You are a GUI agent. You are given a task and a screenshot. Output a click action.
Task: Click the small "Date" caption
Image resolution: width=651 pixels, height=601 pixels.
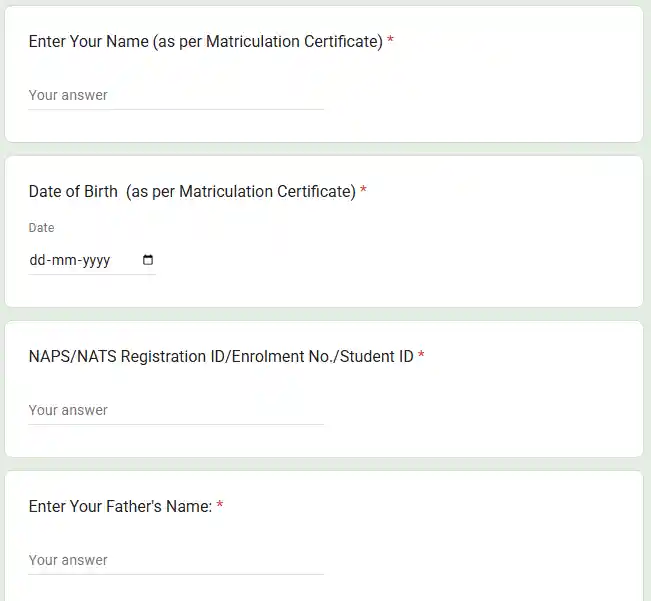[x=42, y=228]
